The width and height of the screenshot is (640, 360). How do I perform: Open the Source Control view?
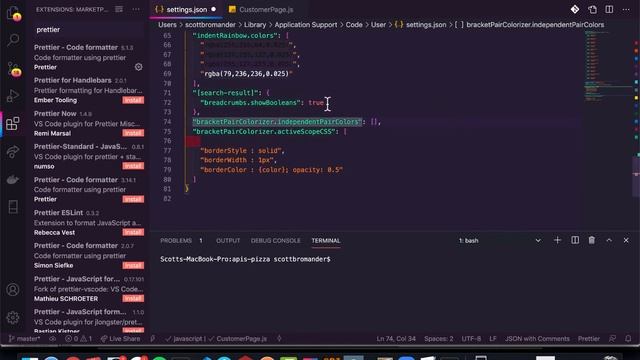pyautogui.click(x=13, y=69)
